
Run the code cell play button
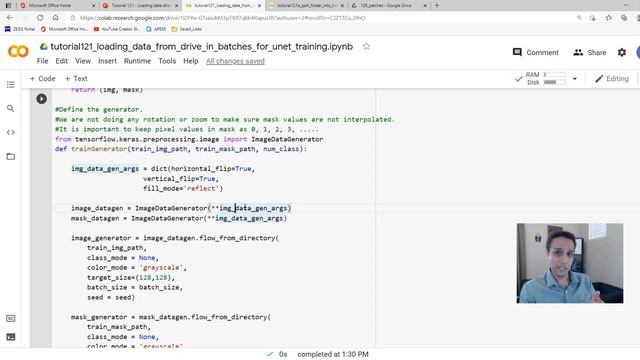[x=41, y=99]
